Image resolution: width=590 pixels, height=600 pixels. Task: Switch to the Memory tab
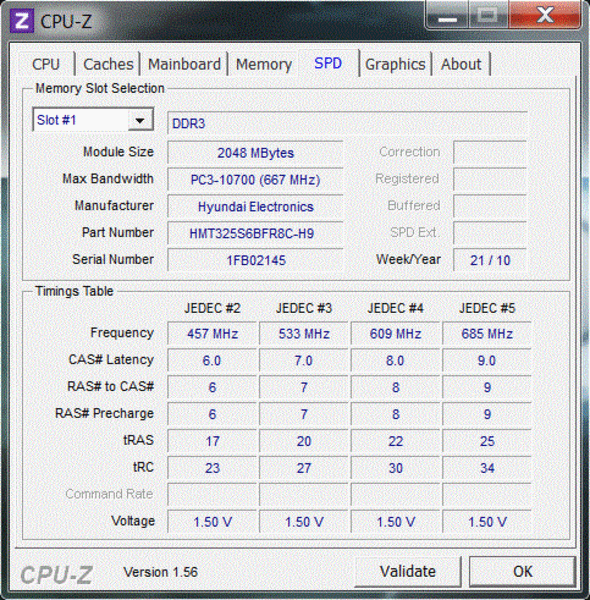point(264,64)
